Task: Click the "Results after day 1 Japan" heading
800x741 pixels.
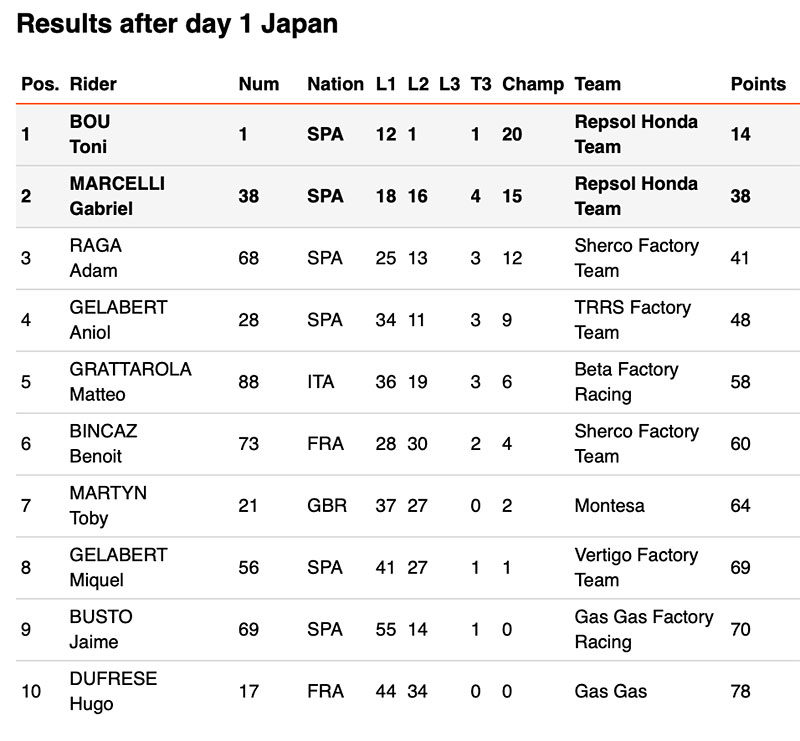Action: [177, 26]
